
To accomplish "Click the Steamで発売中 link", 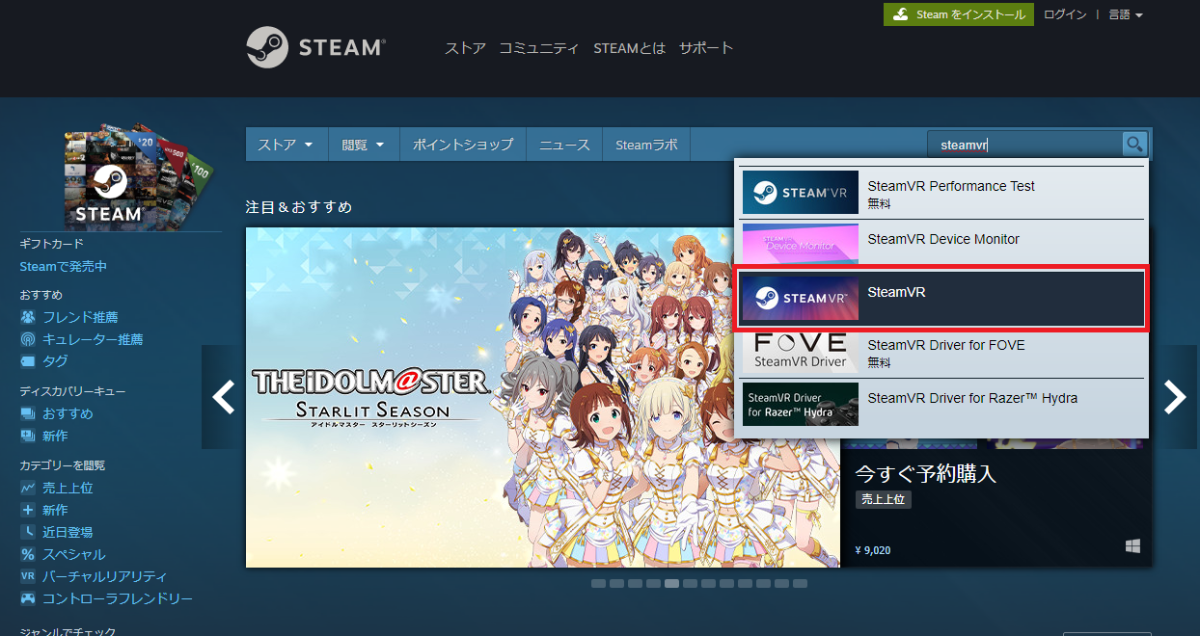I will click(x=63, y=267).
